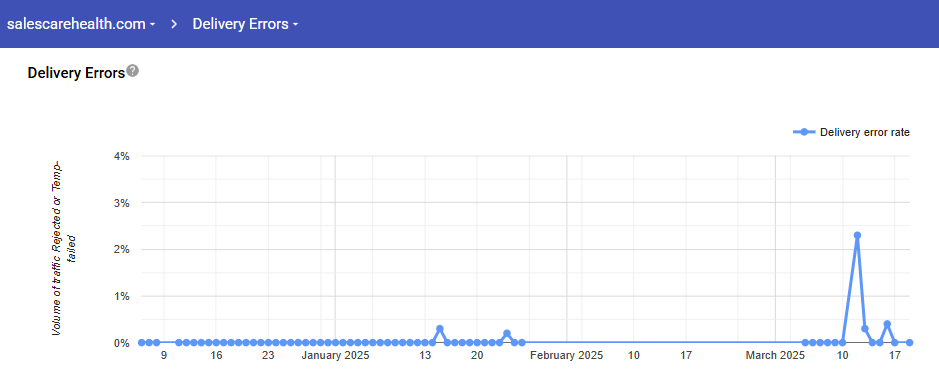
Task: Click the March 2025 axis label
Action: pyautogui.click(x=775, y=355)
